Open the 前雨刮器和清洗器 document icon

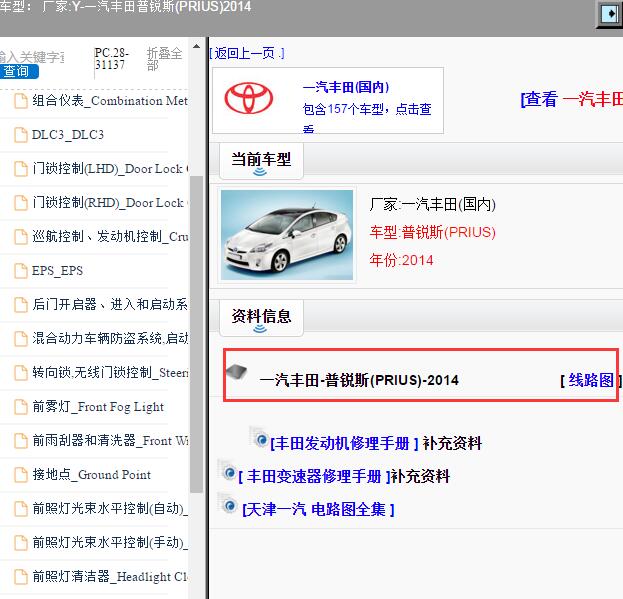[x=21, y=441]
